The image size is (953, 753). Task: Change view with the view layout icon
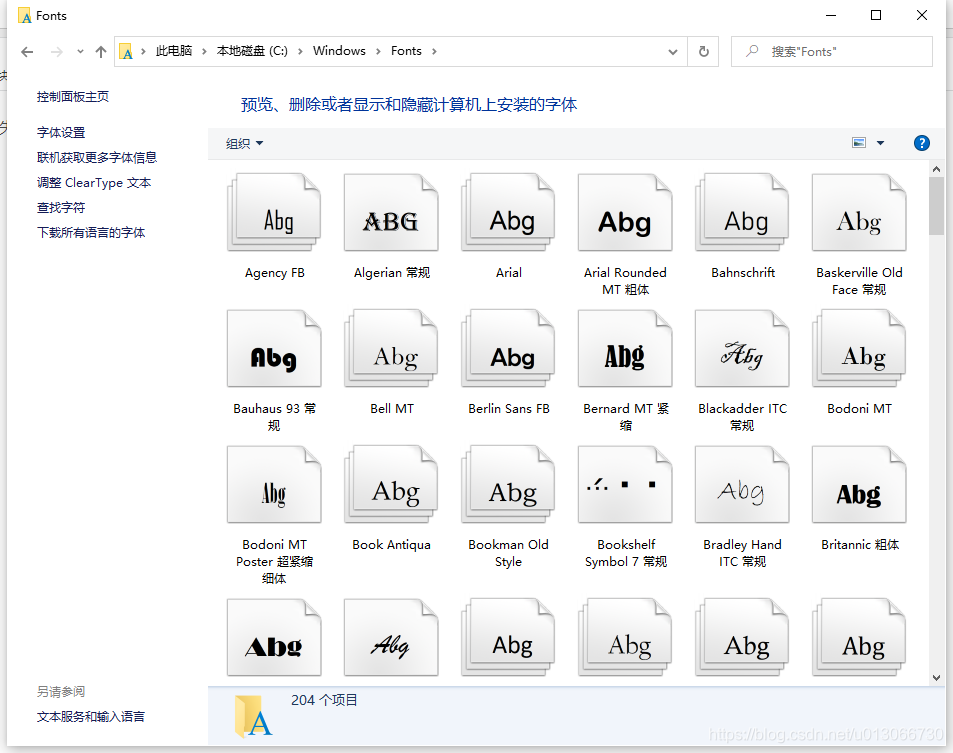[x=859, y=143]
